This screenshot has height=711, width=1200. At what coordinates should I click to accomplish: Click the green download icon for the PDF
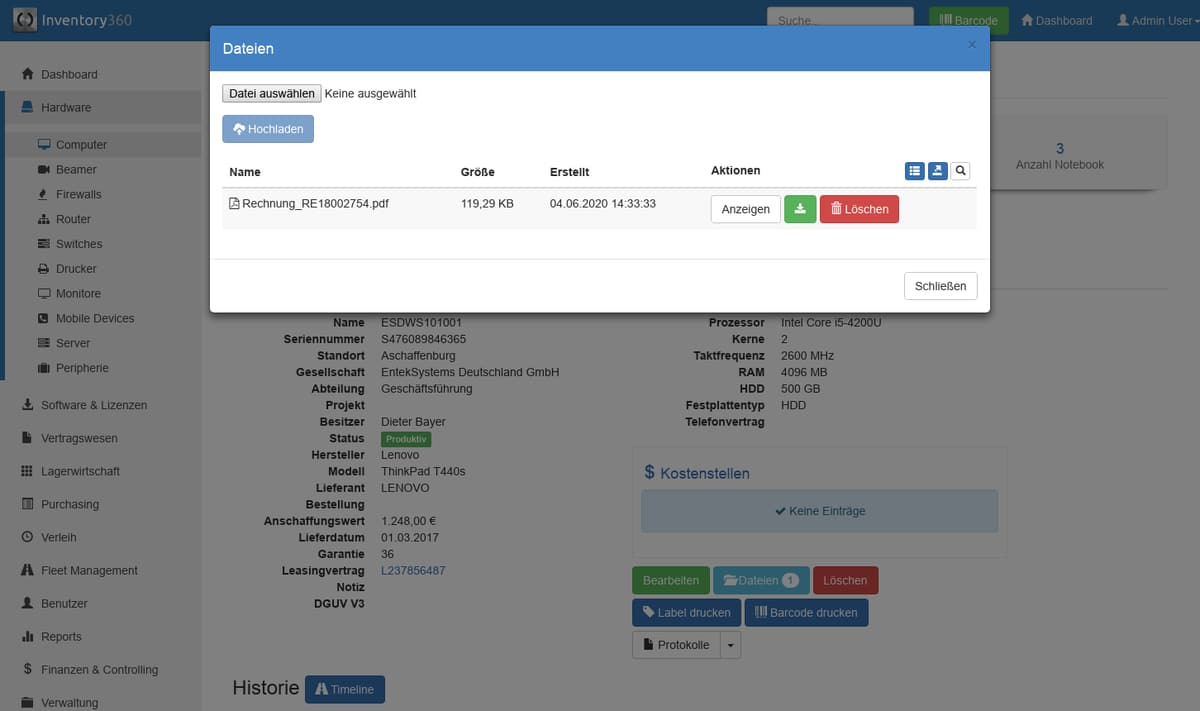coord(800,209)
